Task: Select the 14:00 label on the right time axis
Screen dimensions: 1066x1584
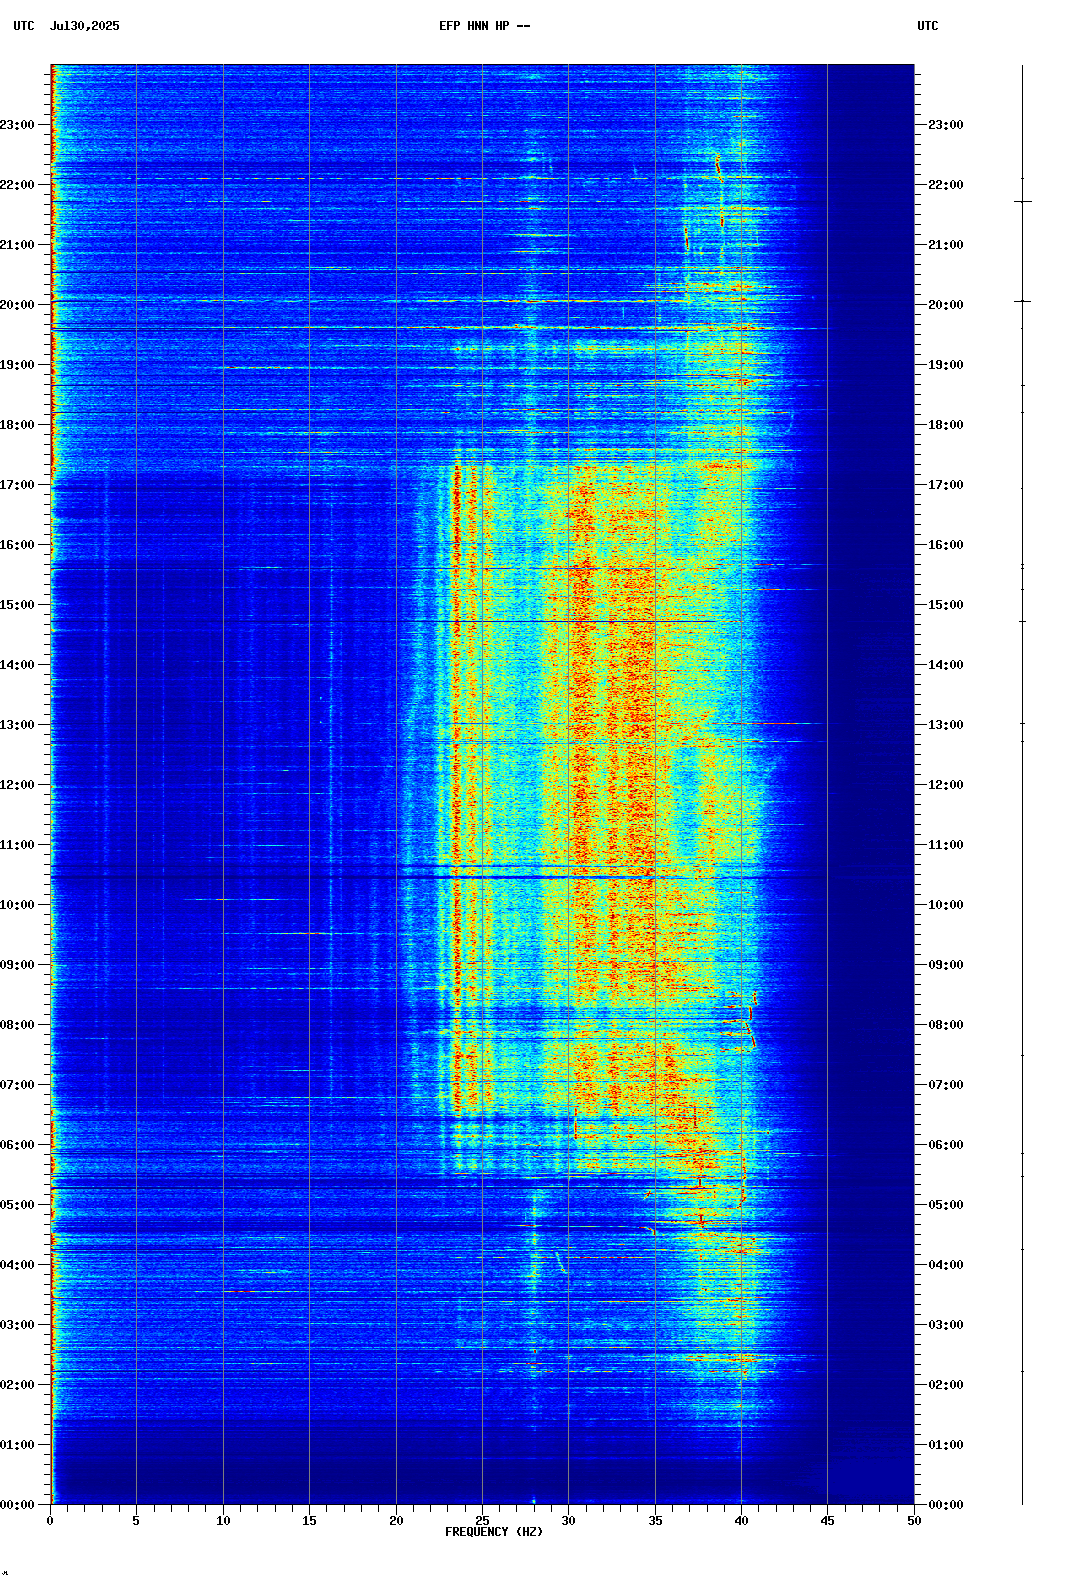Action: tap(946, 665)
